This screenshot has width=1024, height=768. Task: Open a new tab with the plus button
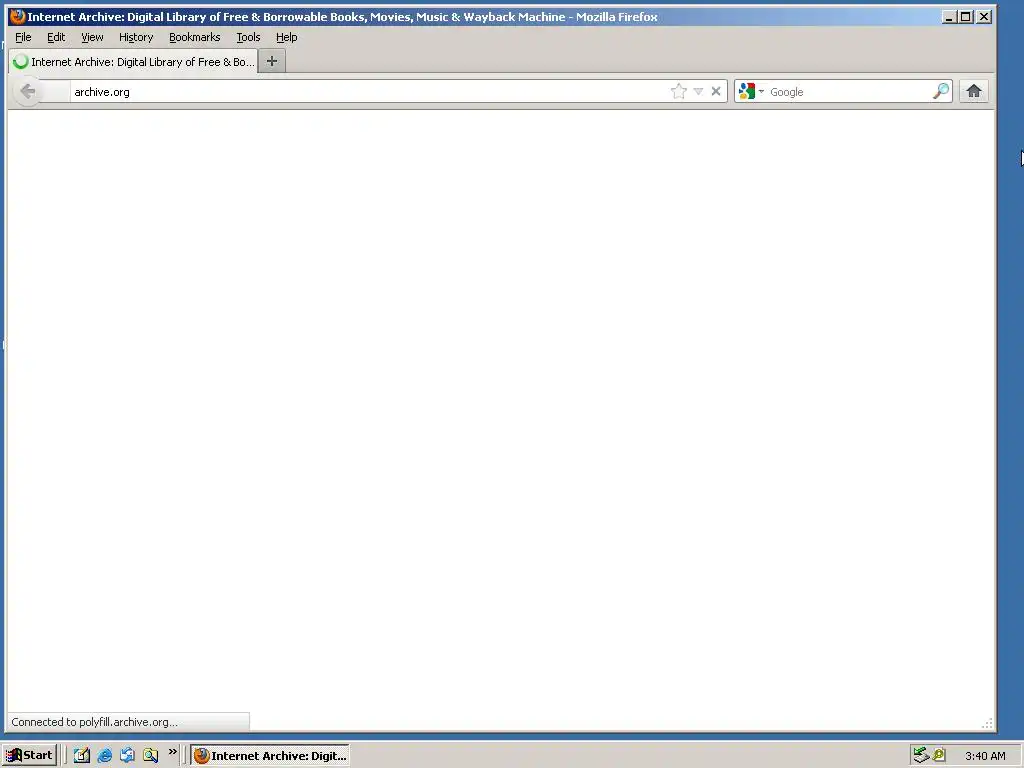[272, 61]
